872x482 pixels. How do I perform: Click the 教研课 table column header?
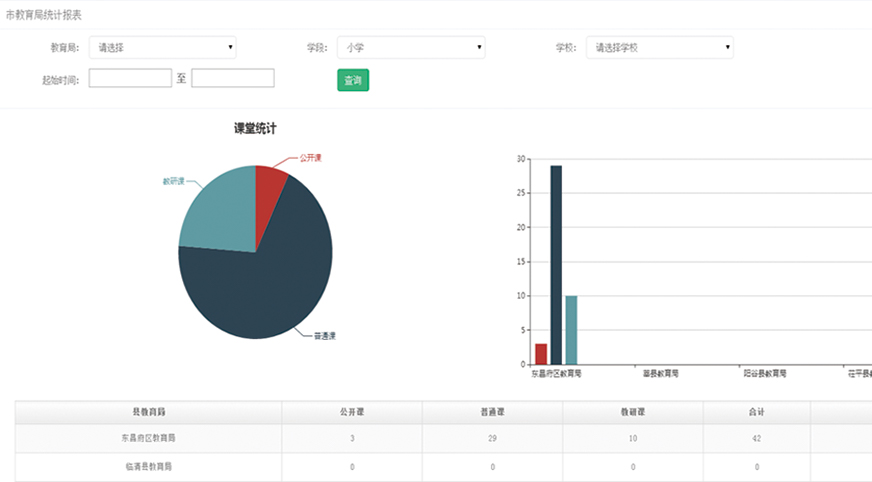tap(633, 412)
